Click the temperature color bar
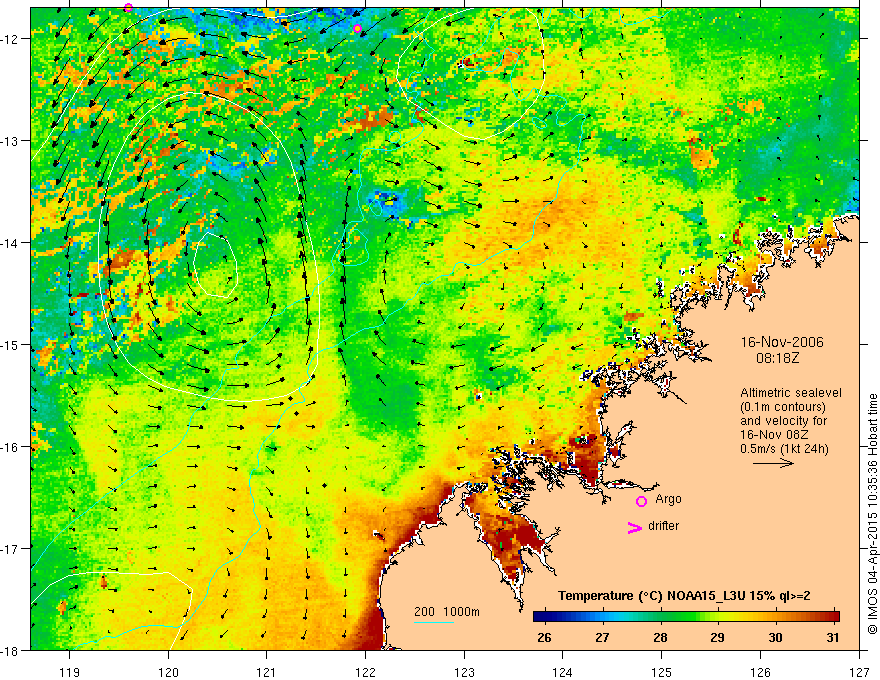Image resolution: width=880 pixels, height=680 pixels. [x=686, y=616]
